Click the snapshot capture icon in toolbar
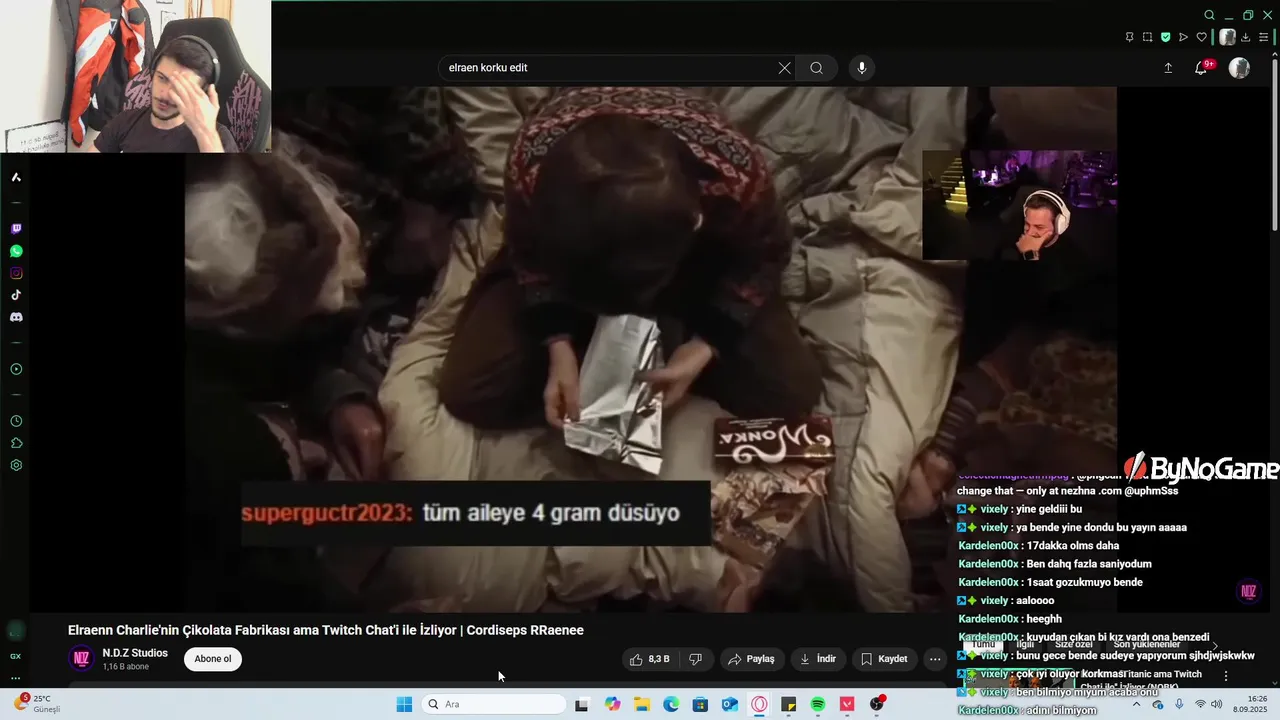 click(x=1147, y=37)
